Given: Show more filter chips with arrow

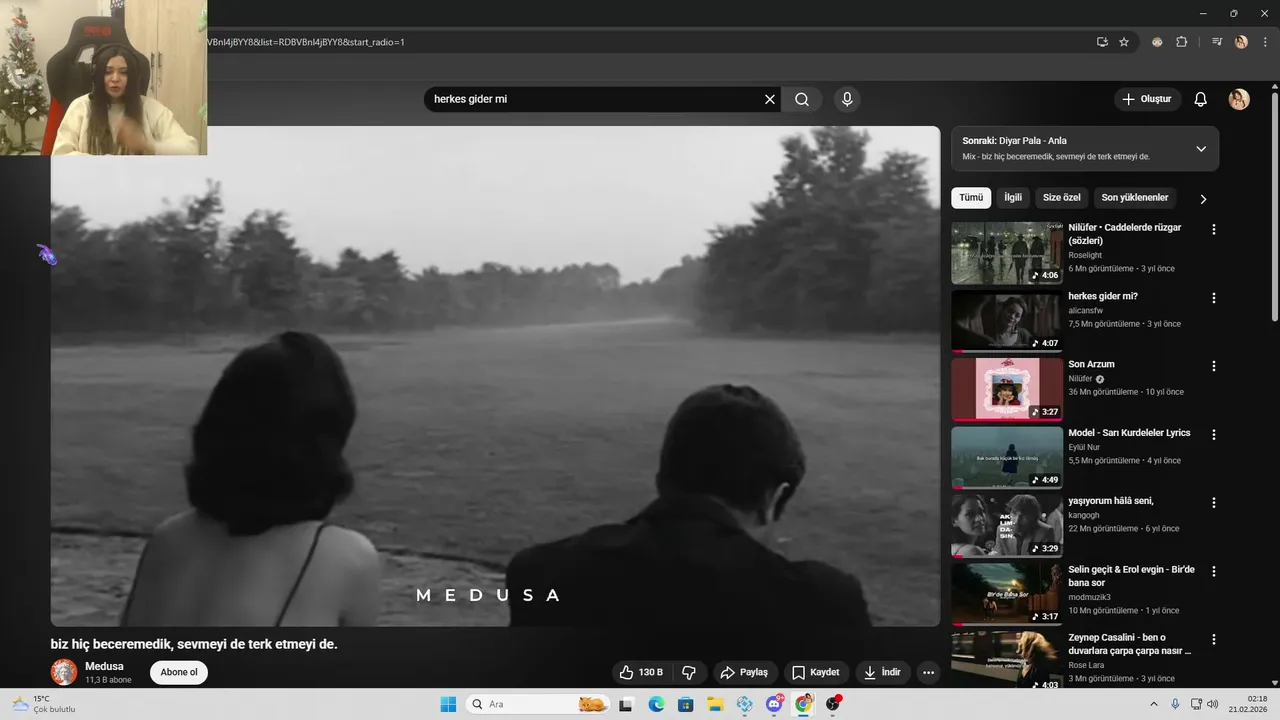Looking at the screenshot, I should [x=1203, y=199].
